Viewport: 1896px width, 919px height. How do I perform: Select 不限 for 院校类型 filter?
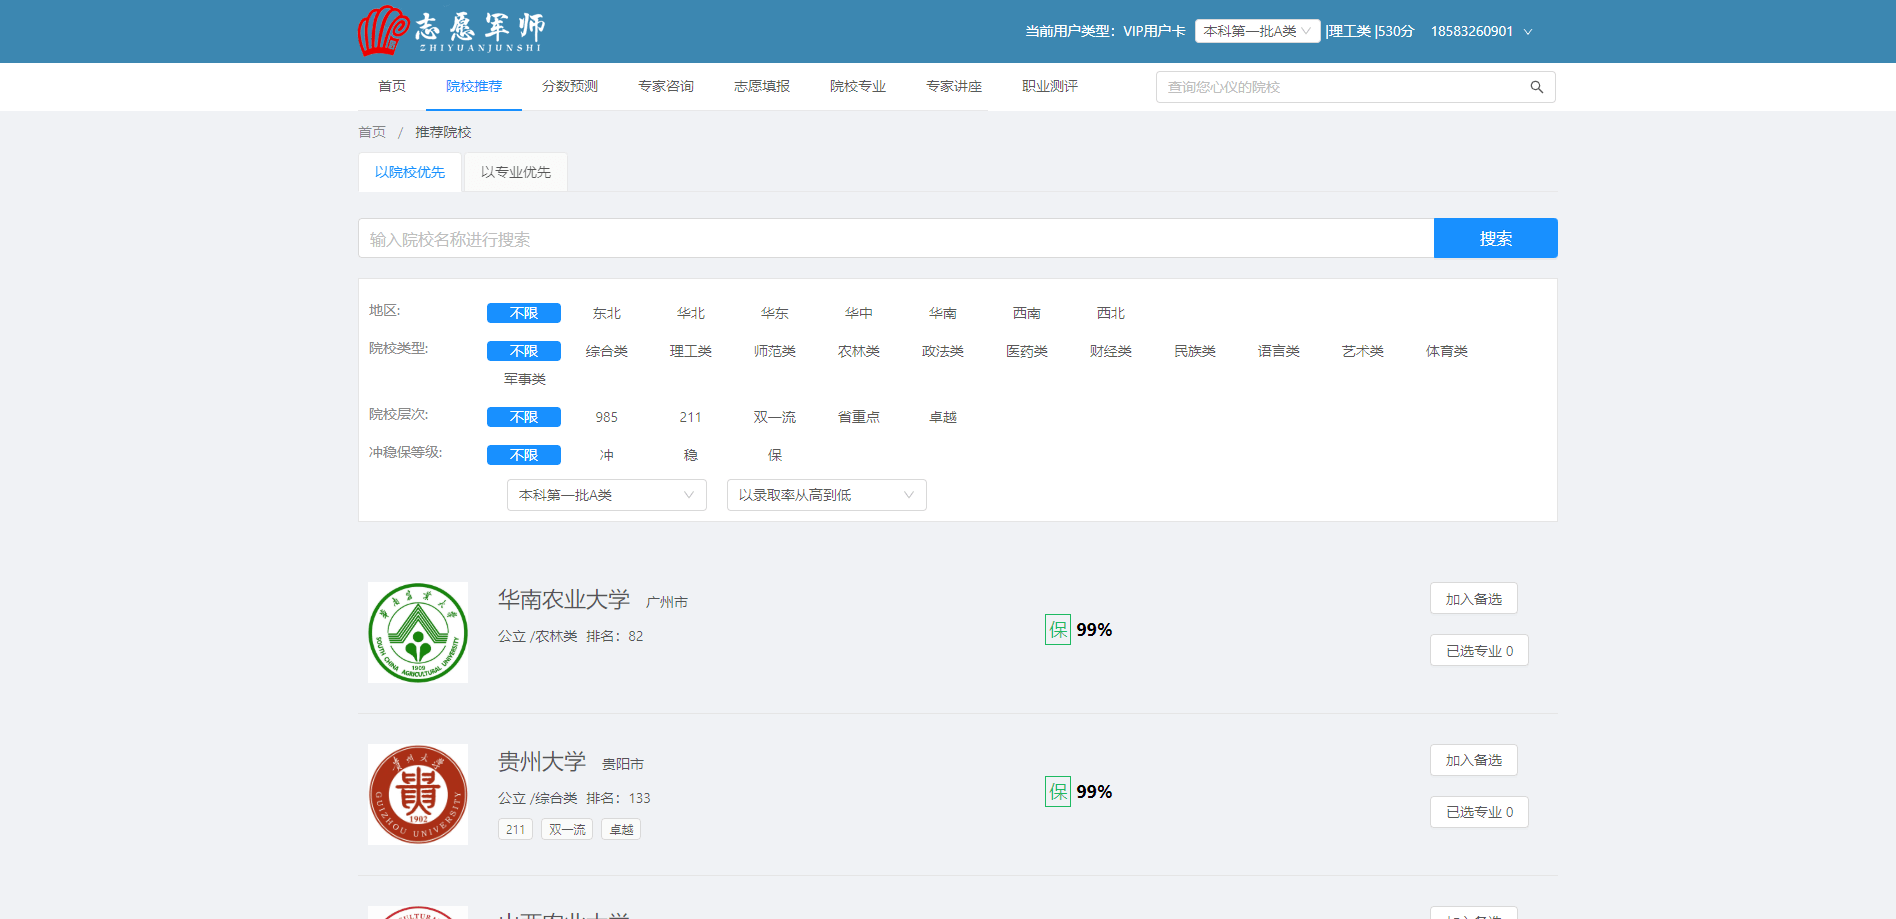pos(524,351)
